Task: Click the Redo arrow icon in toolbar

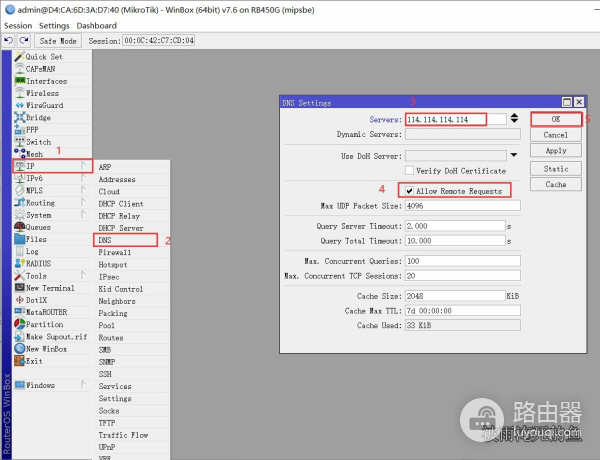Action: pos(24,40)
